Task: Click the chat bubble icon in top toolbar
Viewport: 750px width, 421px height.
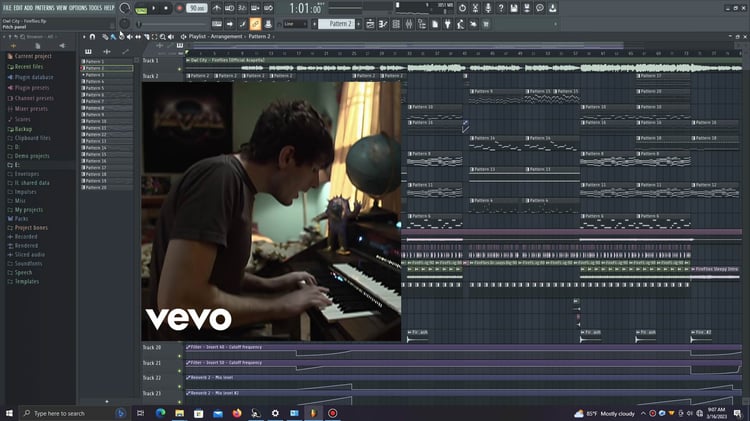Action: click(x=540, y=8)
